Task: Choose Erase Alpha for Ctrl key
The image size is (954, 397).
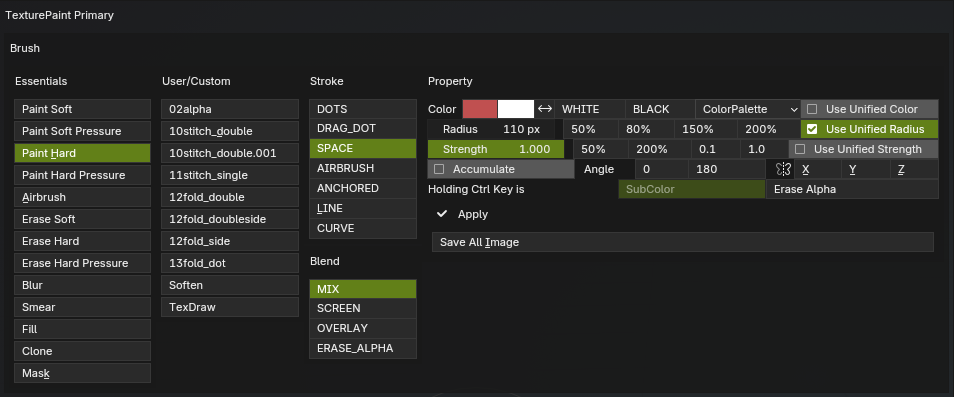Action: pyautogui.click(x=852, y=189)
